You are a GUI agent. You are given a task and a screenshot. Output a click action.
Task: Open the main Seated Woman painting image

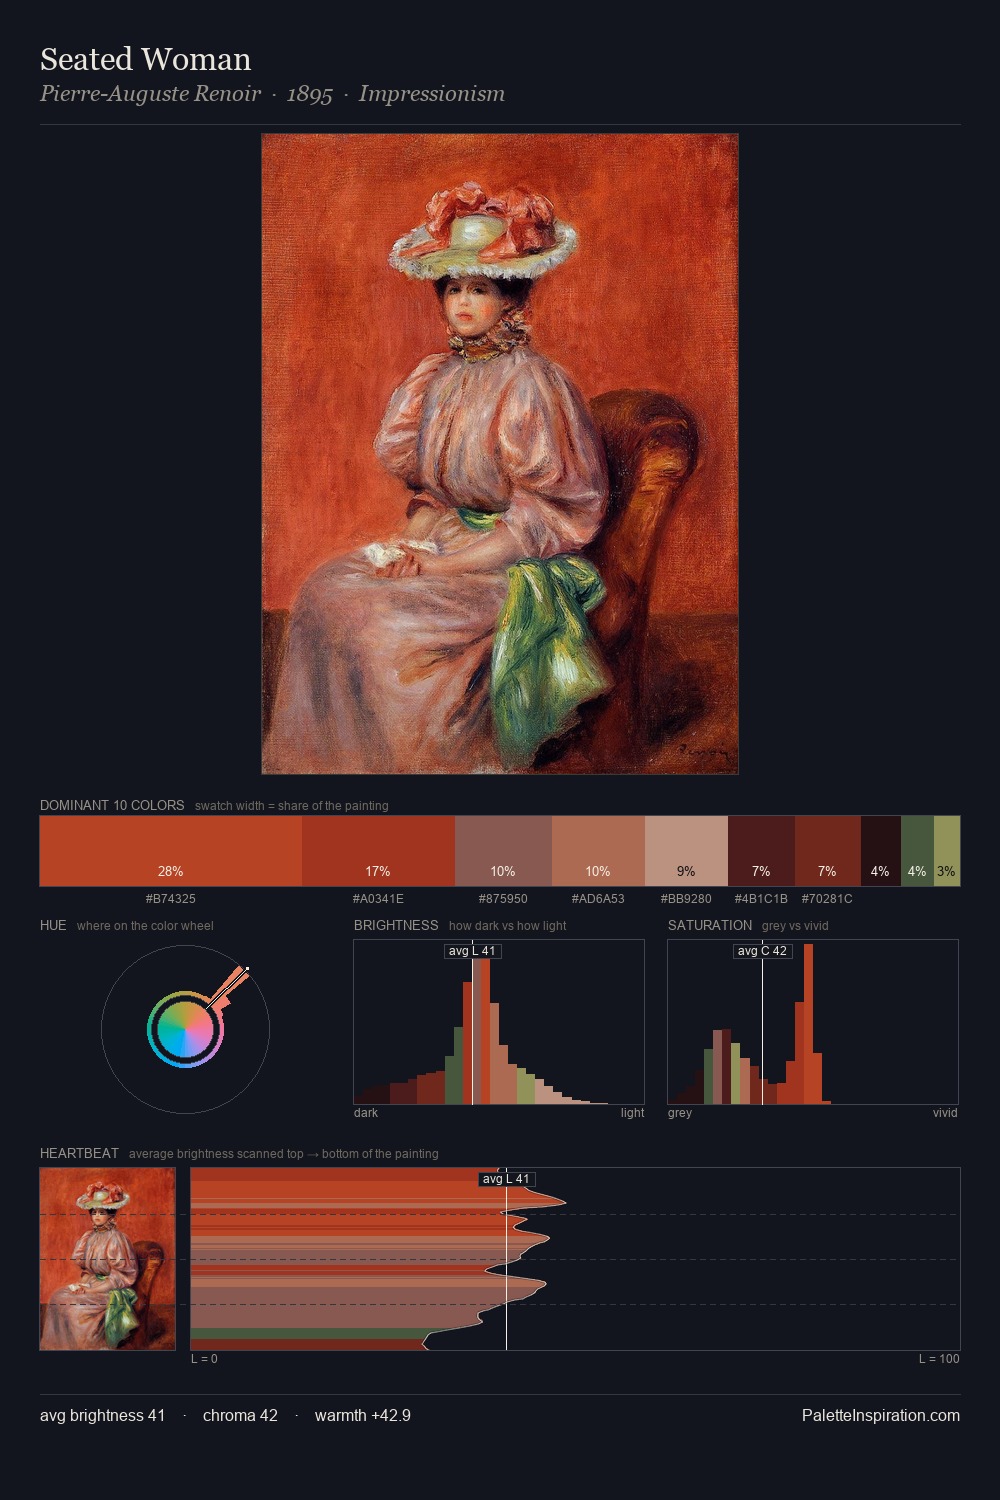pos(500,454)
